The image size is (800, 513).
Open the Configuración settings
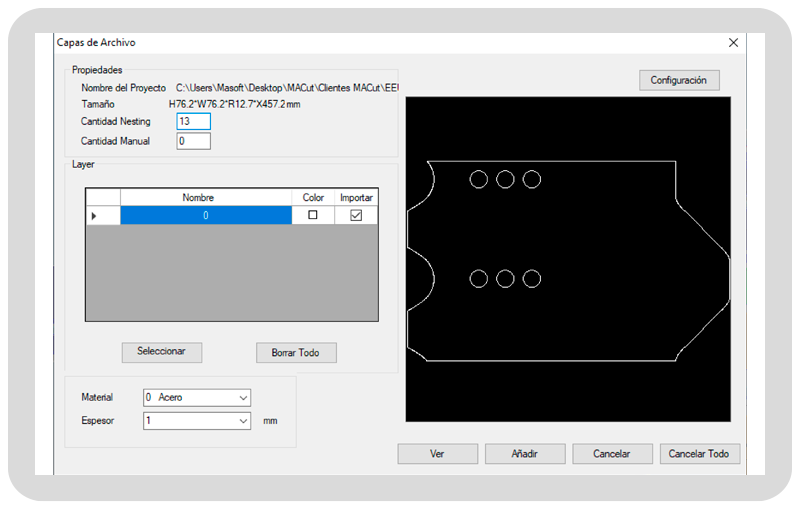678,80
